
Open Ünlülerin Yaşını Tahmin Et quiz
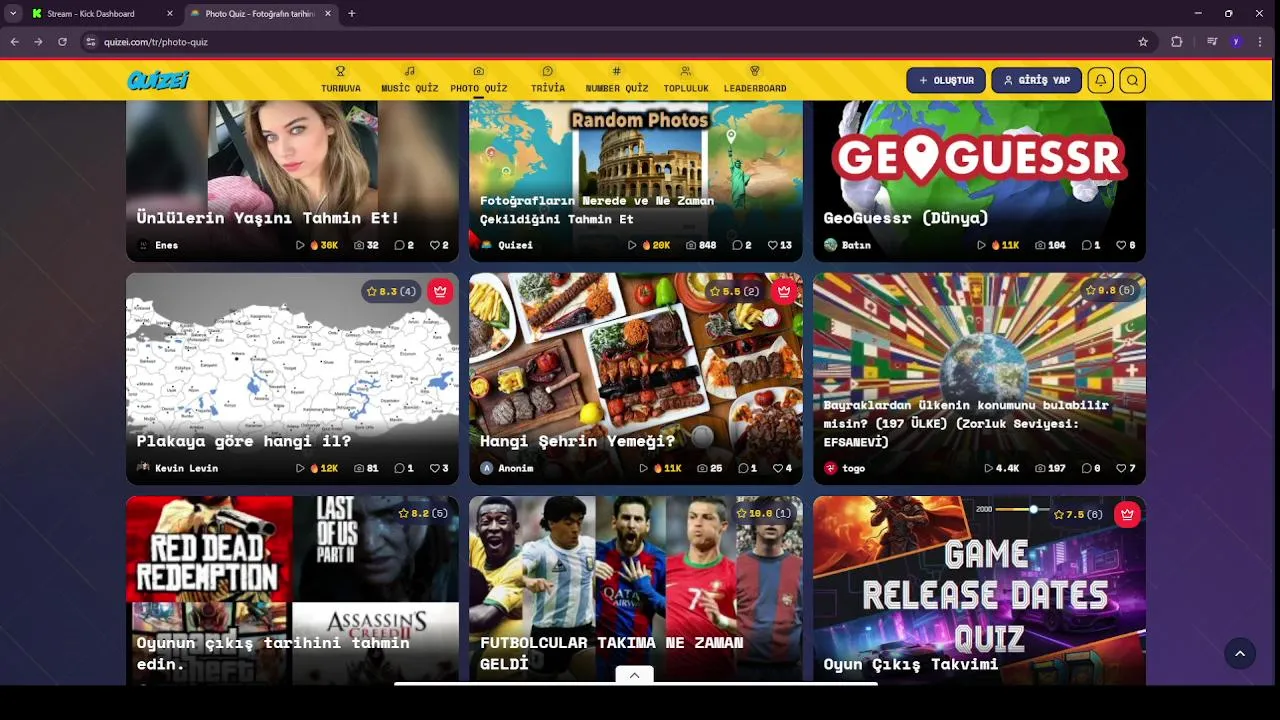pos(292,180)
